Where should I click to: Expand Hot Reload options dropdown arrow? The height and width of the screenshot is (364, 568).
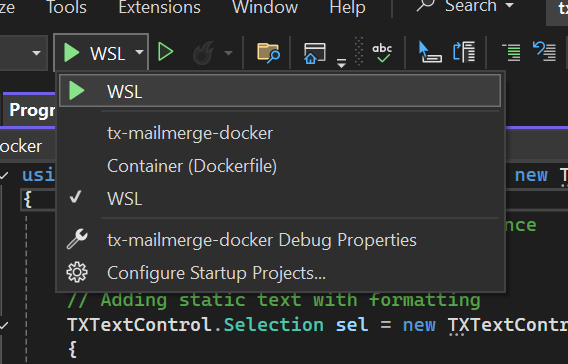click(x=228, y=53)
